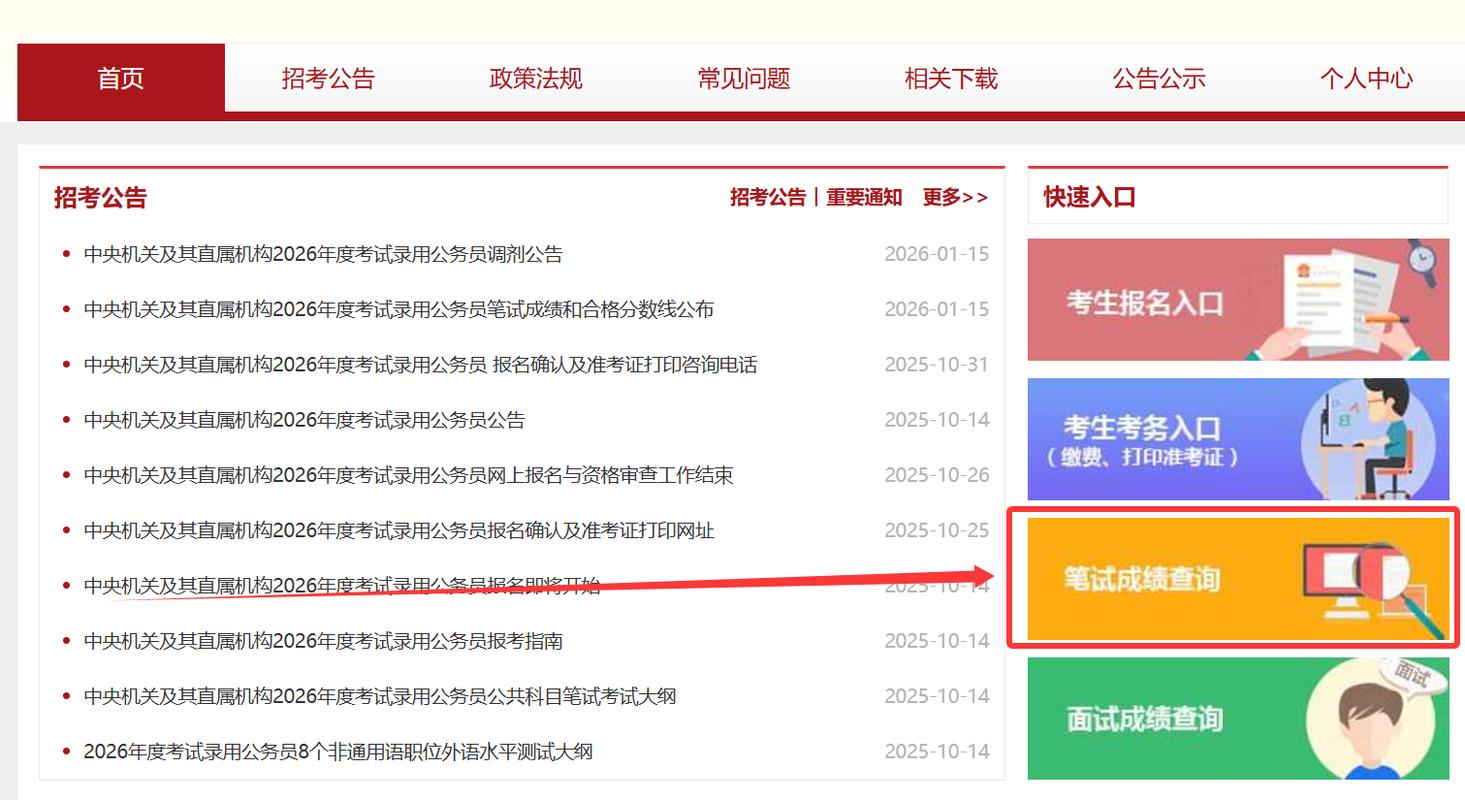Viewport: 1465px width, 800px height.
Task: Open the 常见问题 menu item
Action: (x=744, y=79)
